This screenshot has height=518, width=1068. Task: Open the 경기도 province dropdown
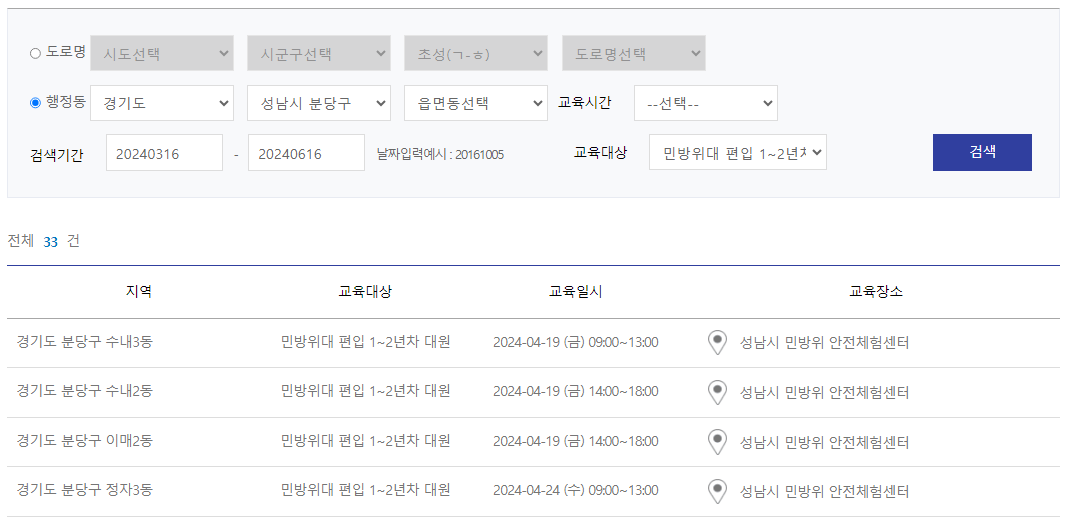click(161, 103)
